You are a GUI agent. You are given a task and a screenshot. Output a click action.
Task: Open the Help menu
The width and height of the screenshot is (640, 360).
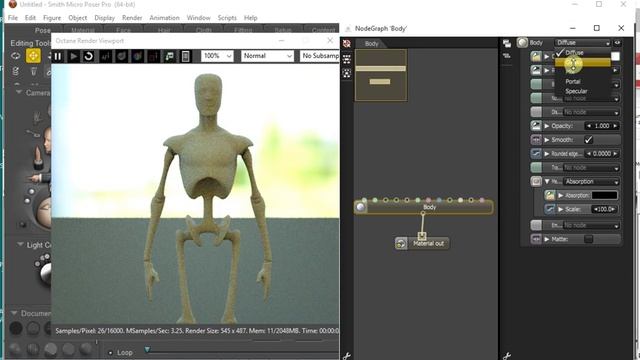(x=251, y=18)
